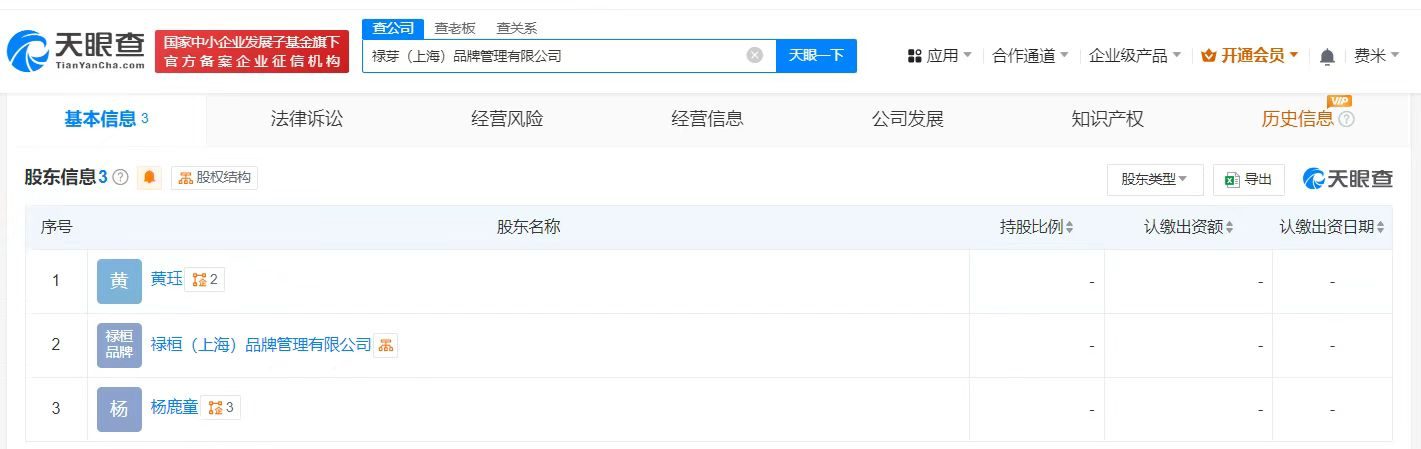
Task: Open shareholder link 杨鹿童
Action: tap(175, 408)
